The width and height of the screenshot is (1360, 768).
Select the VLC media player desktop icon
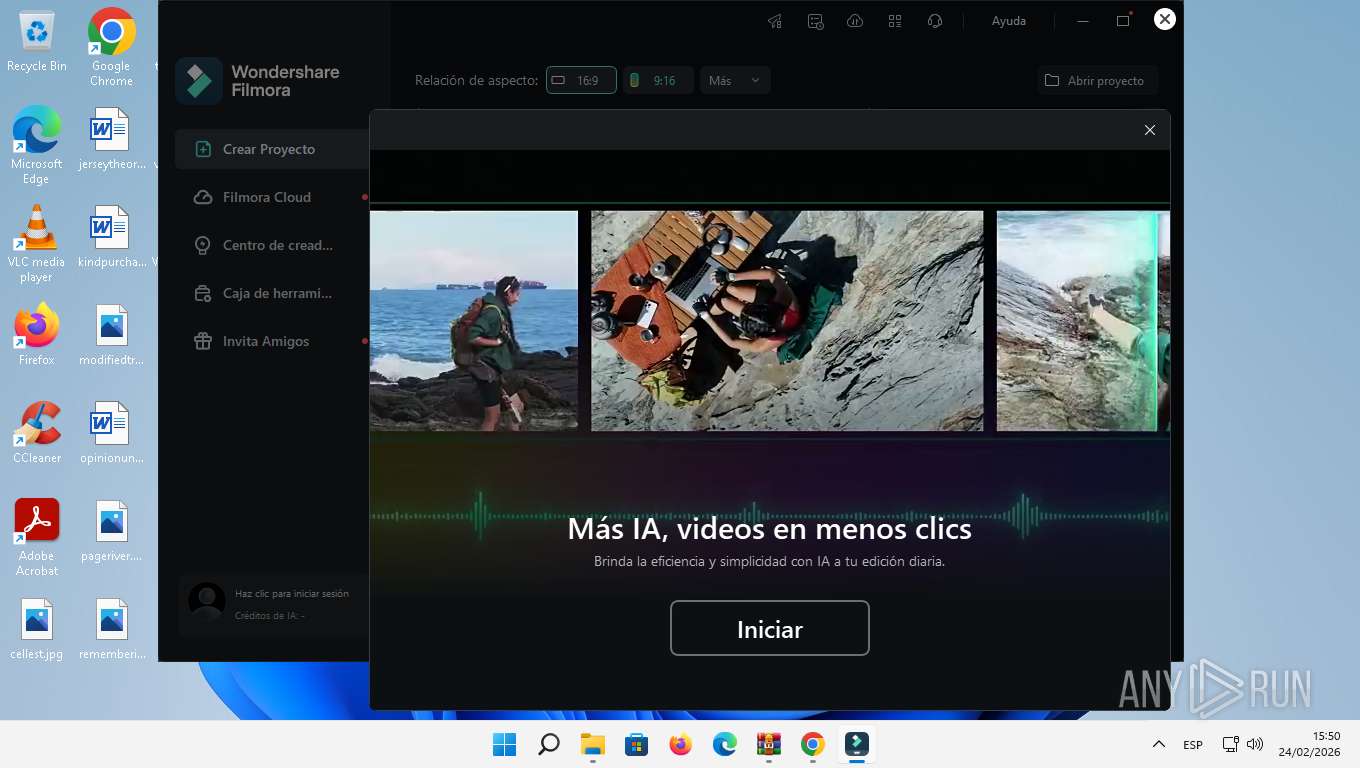click(x=37, y=243)
